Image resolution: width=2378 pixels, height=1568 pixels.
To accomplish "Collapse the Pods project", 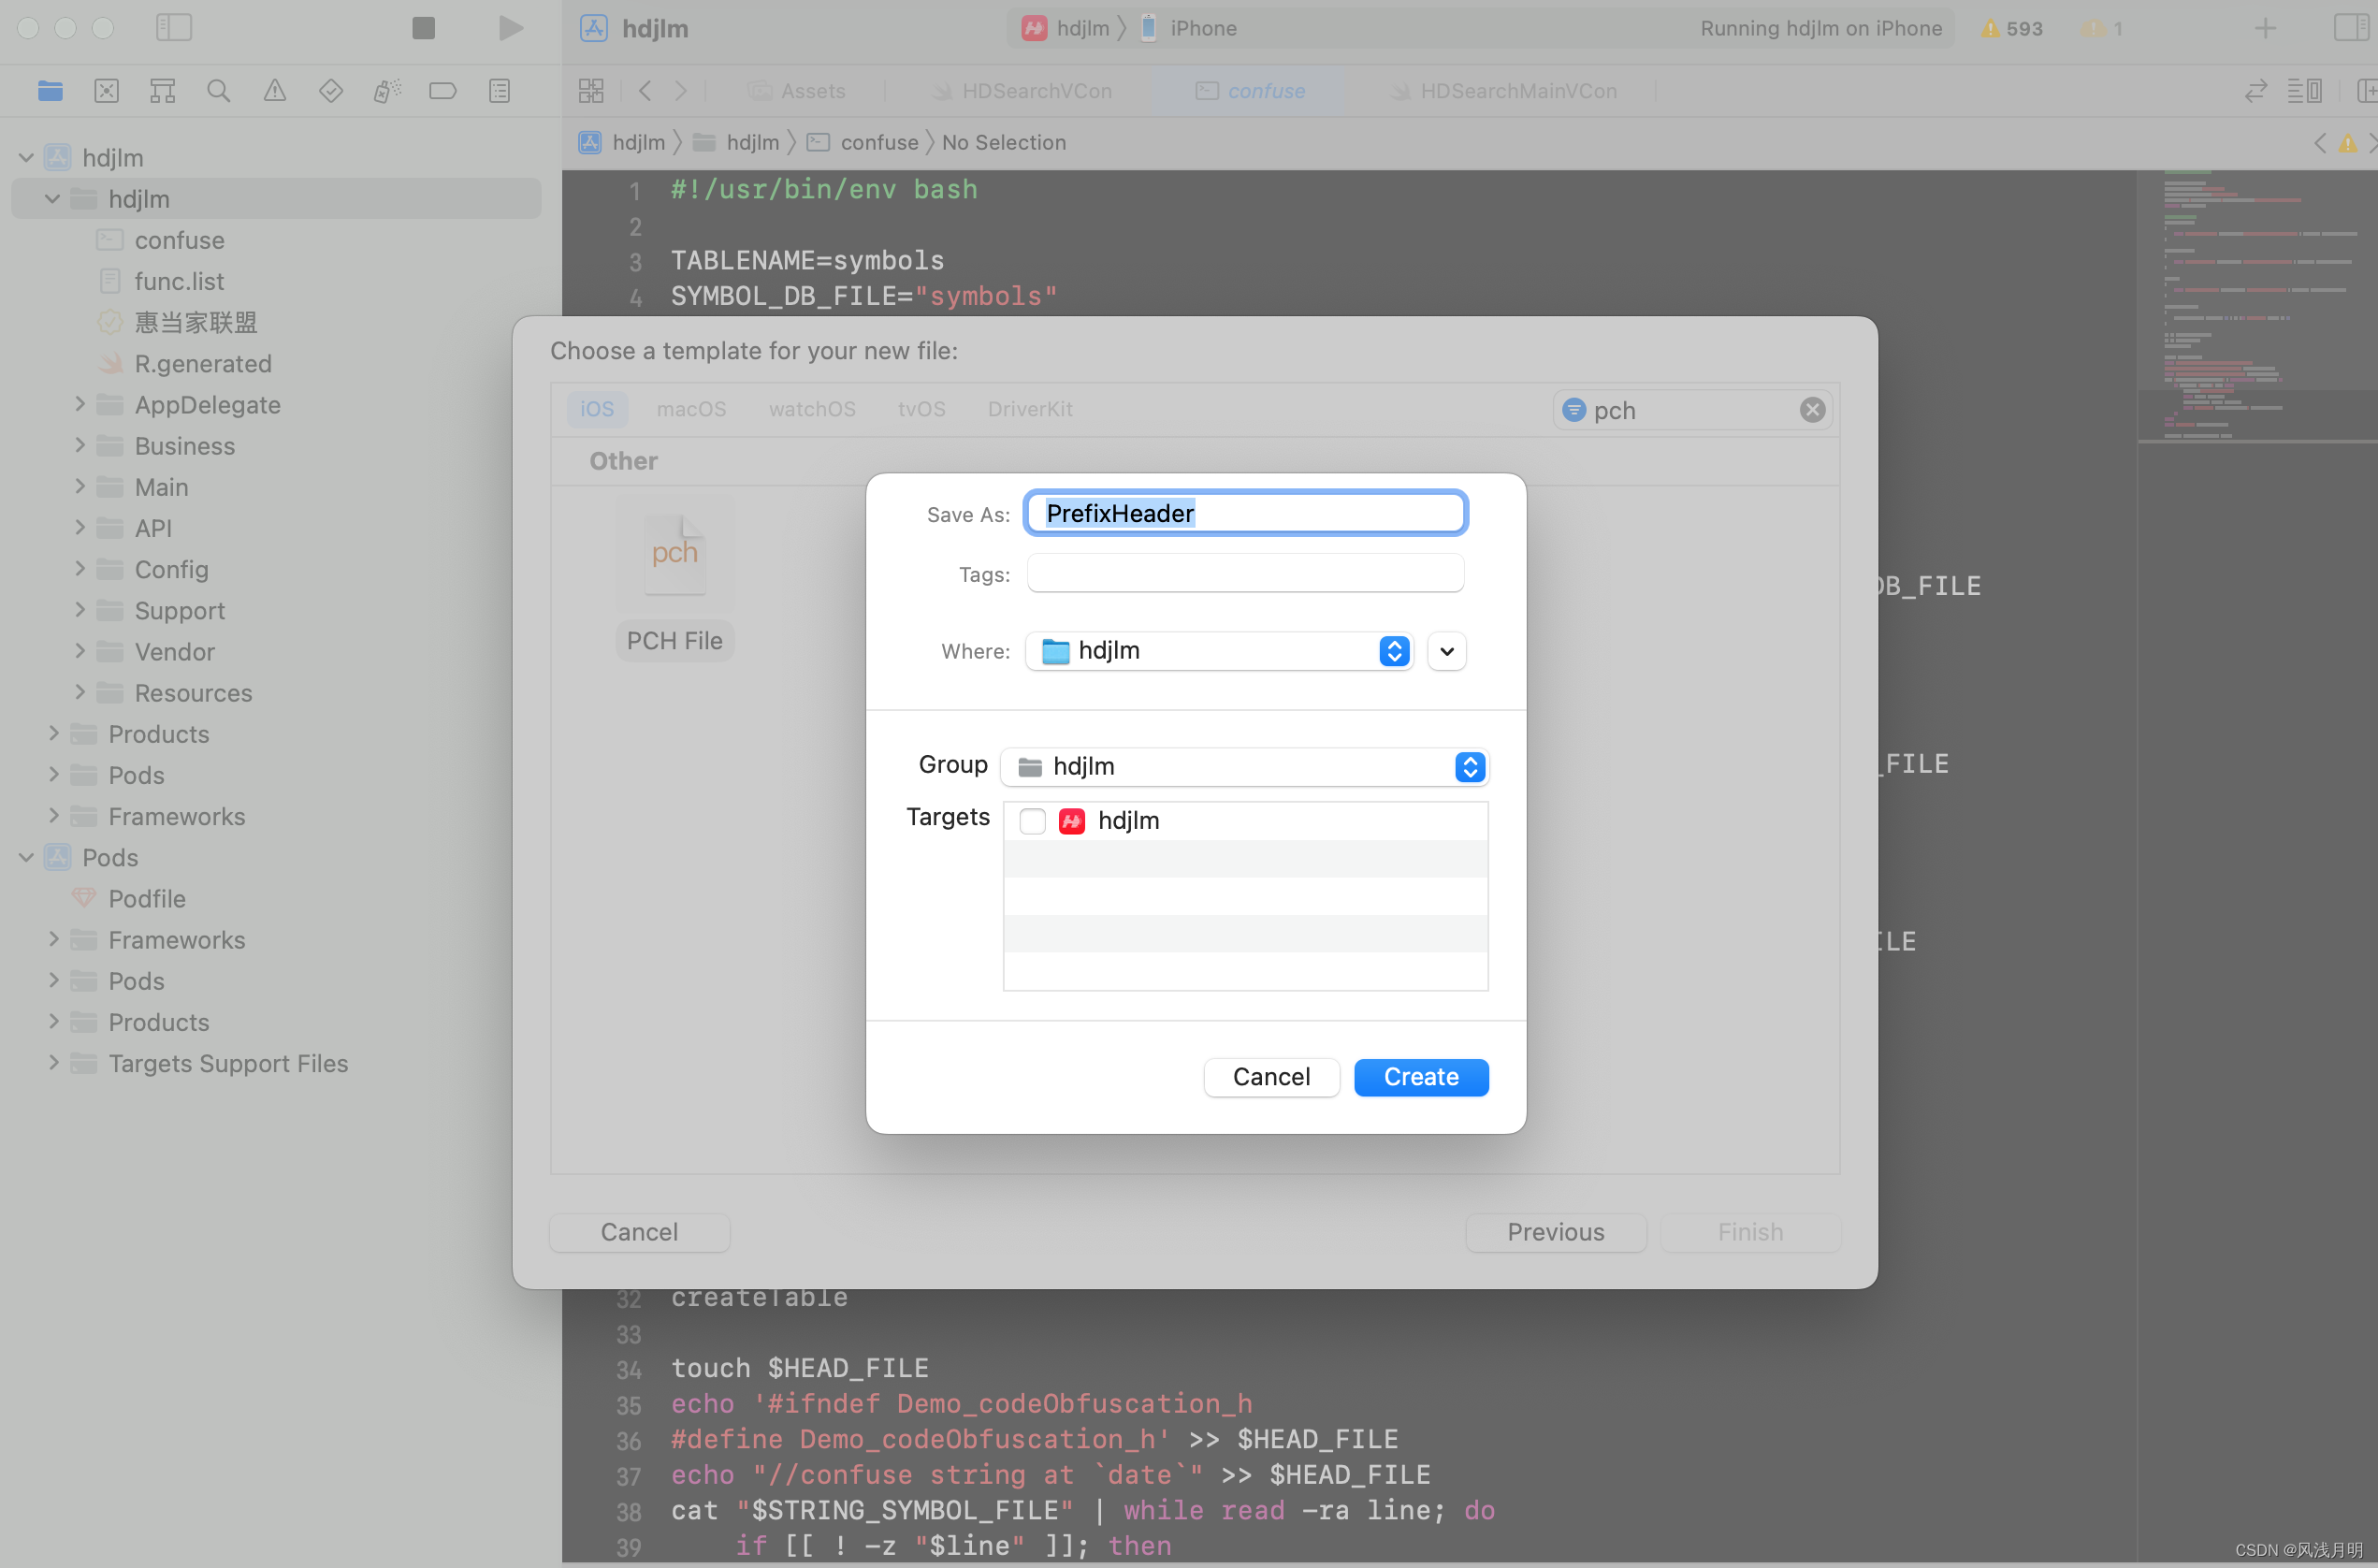I will point(26,858).
